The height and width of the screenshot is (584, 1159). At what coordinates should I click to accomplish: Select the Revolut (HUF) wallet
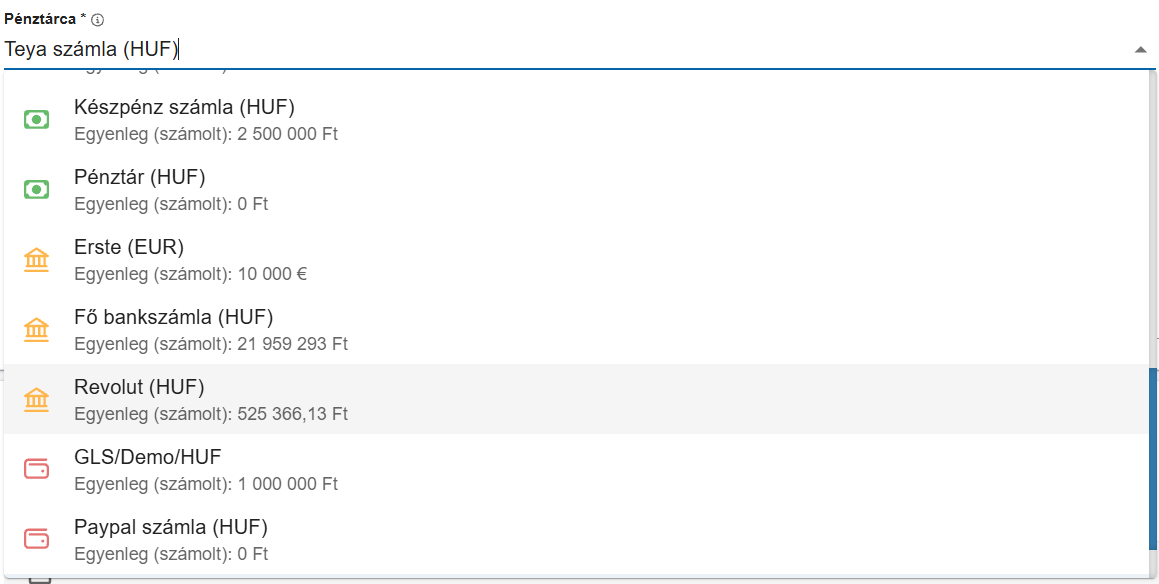(x=139, y=388)
